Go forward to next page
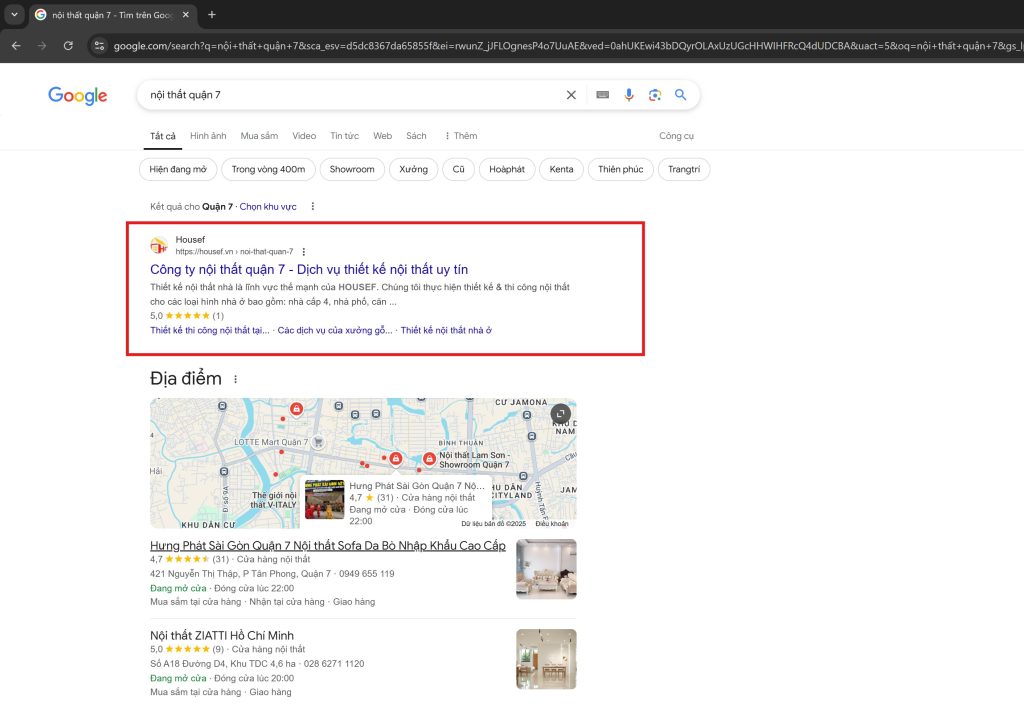Image resolution: width=1024 pixels, height=706 pixels. (42, 46)
